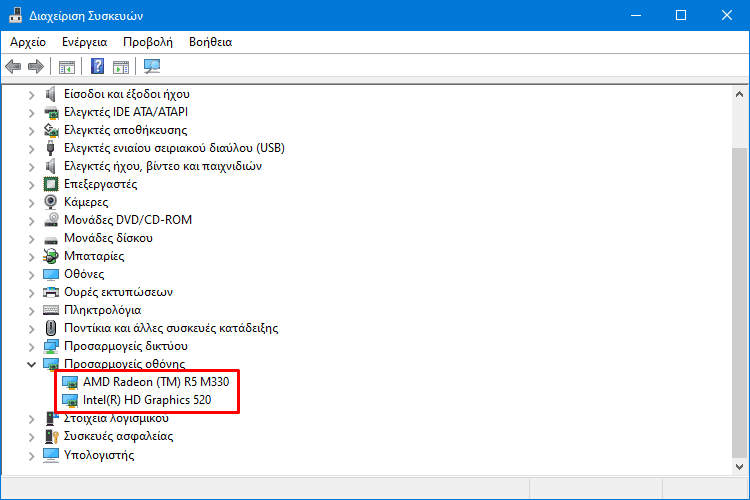Expand the Προσαρμογείς δικτύου node
This screenshot has height=500, width=750.
pos(32,347)
